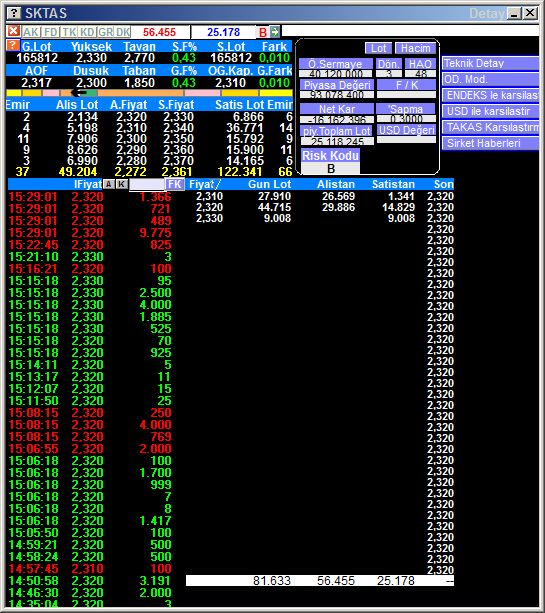Open Teknik Detay
Viewport: 545px width, 613px height.
pos(490,63)
